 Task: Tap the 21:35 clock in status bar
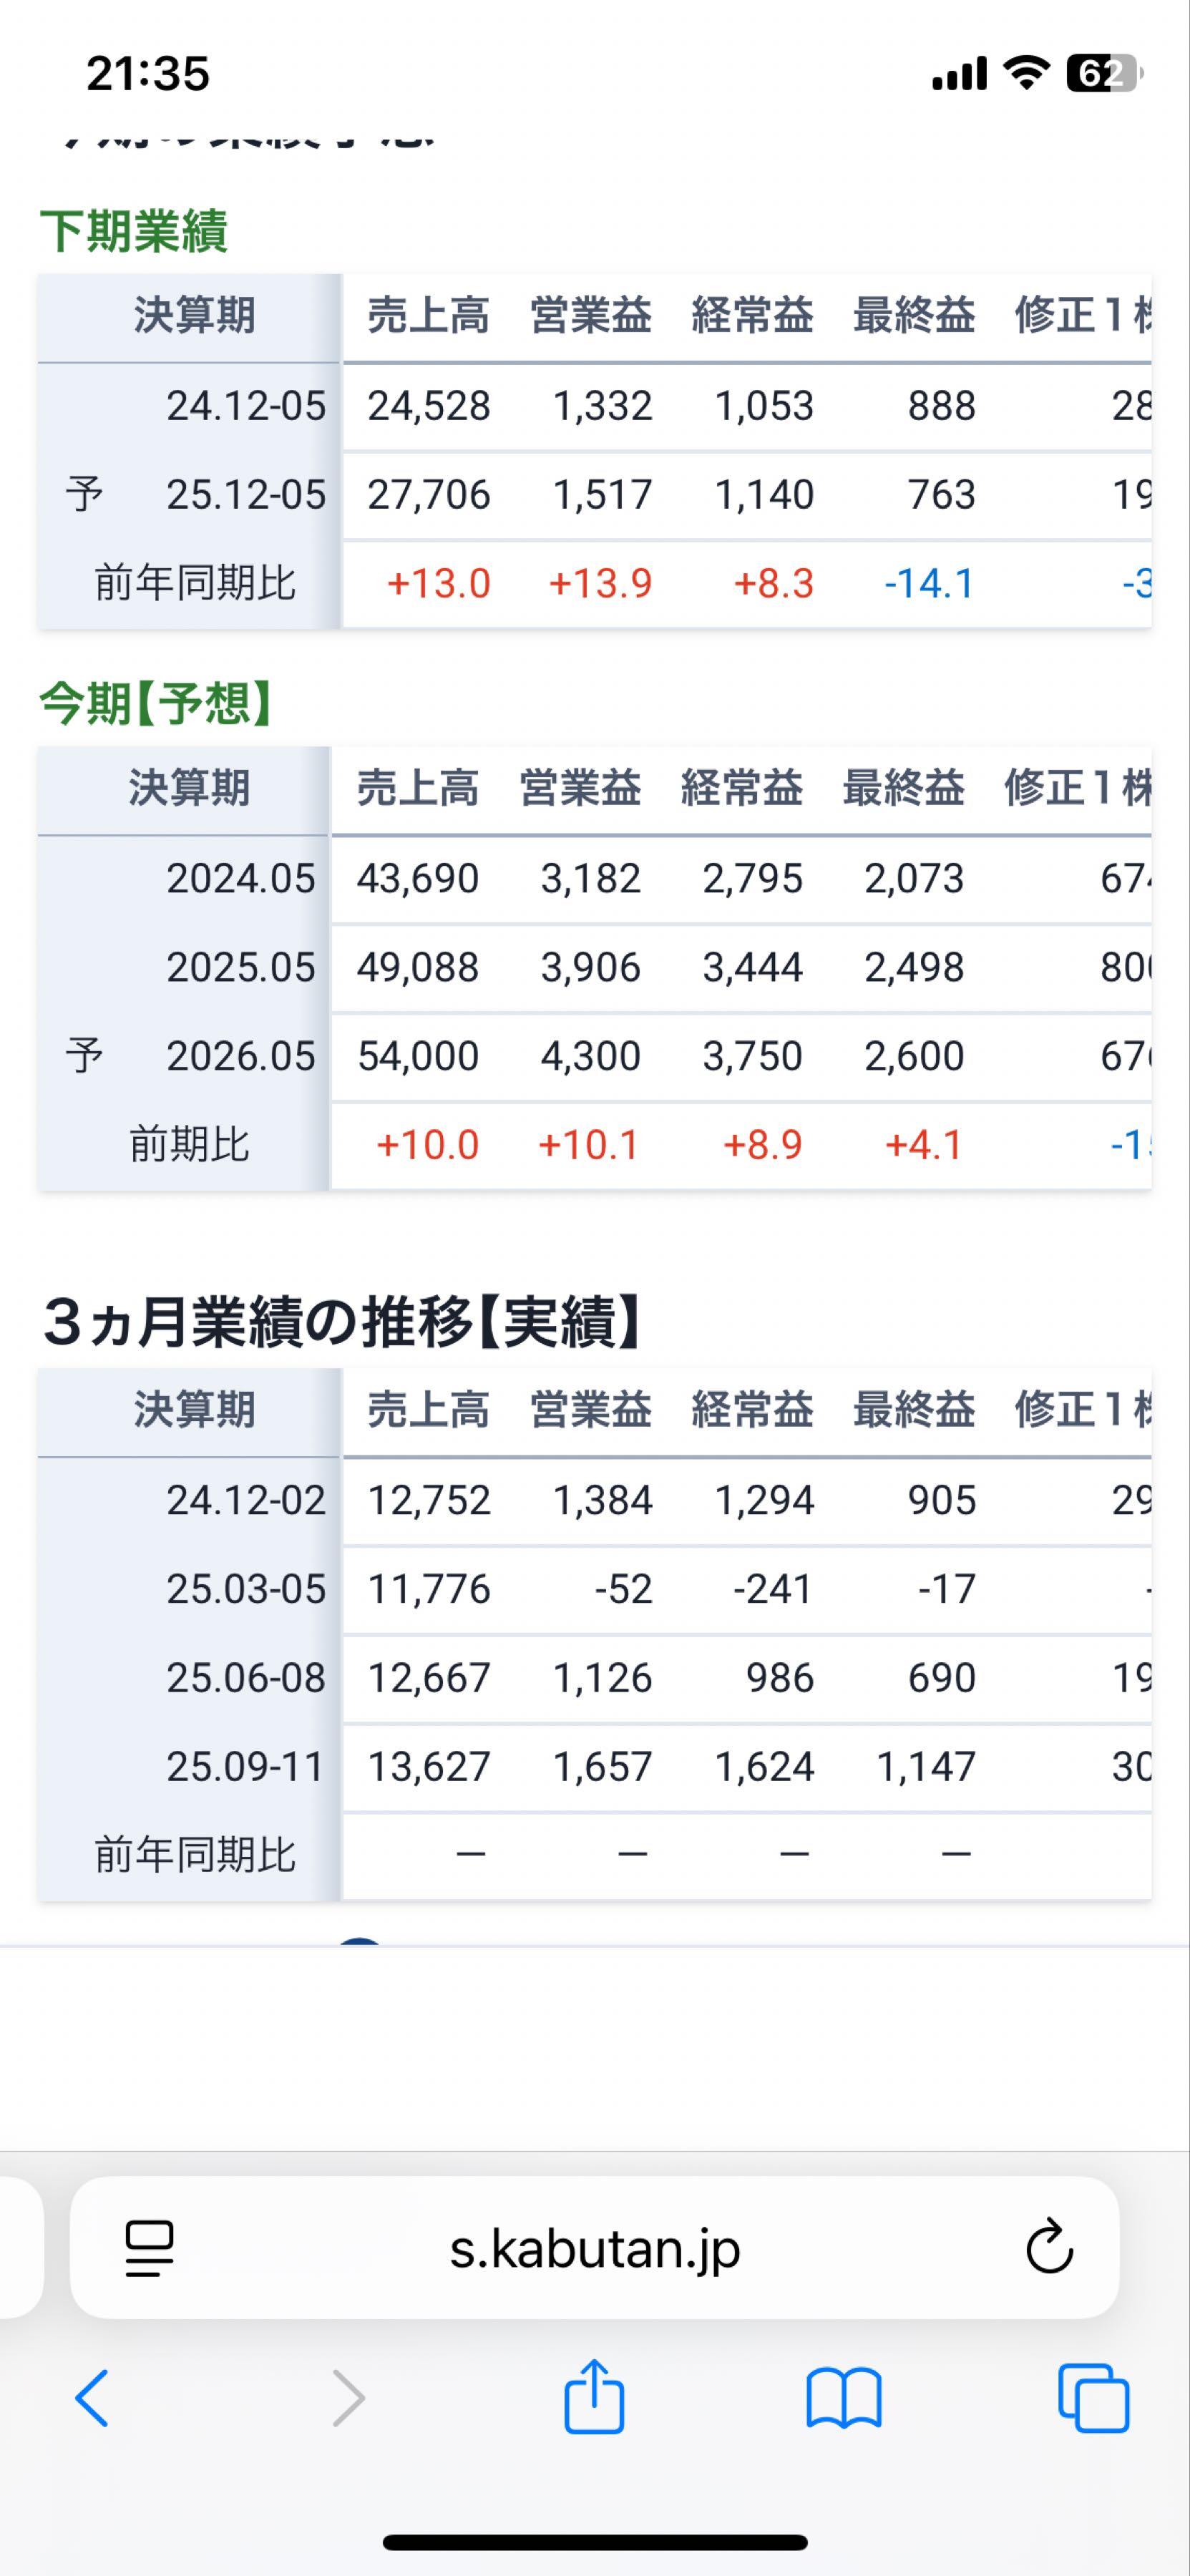coord(148,73)
